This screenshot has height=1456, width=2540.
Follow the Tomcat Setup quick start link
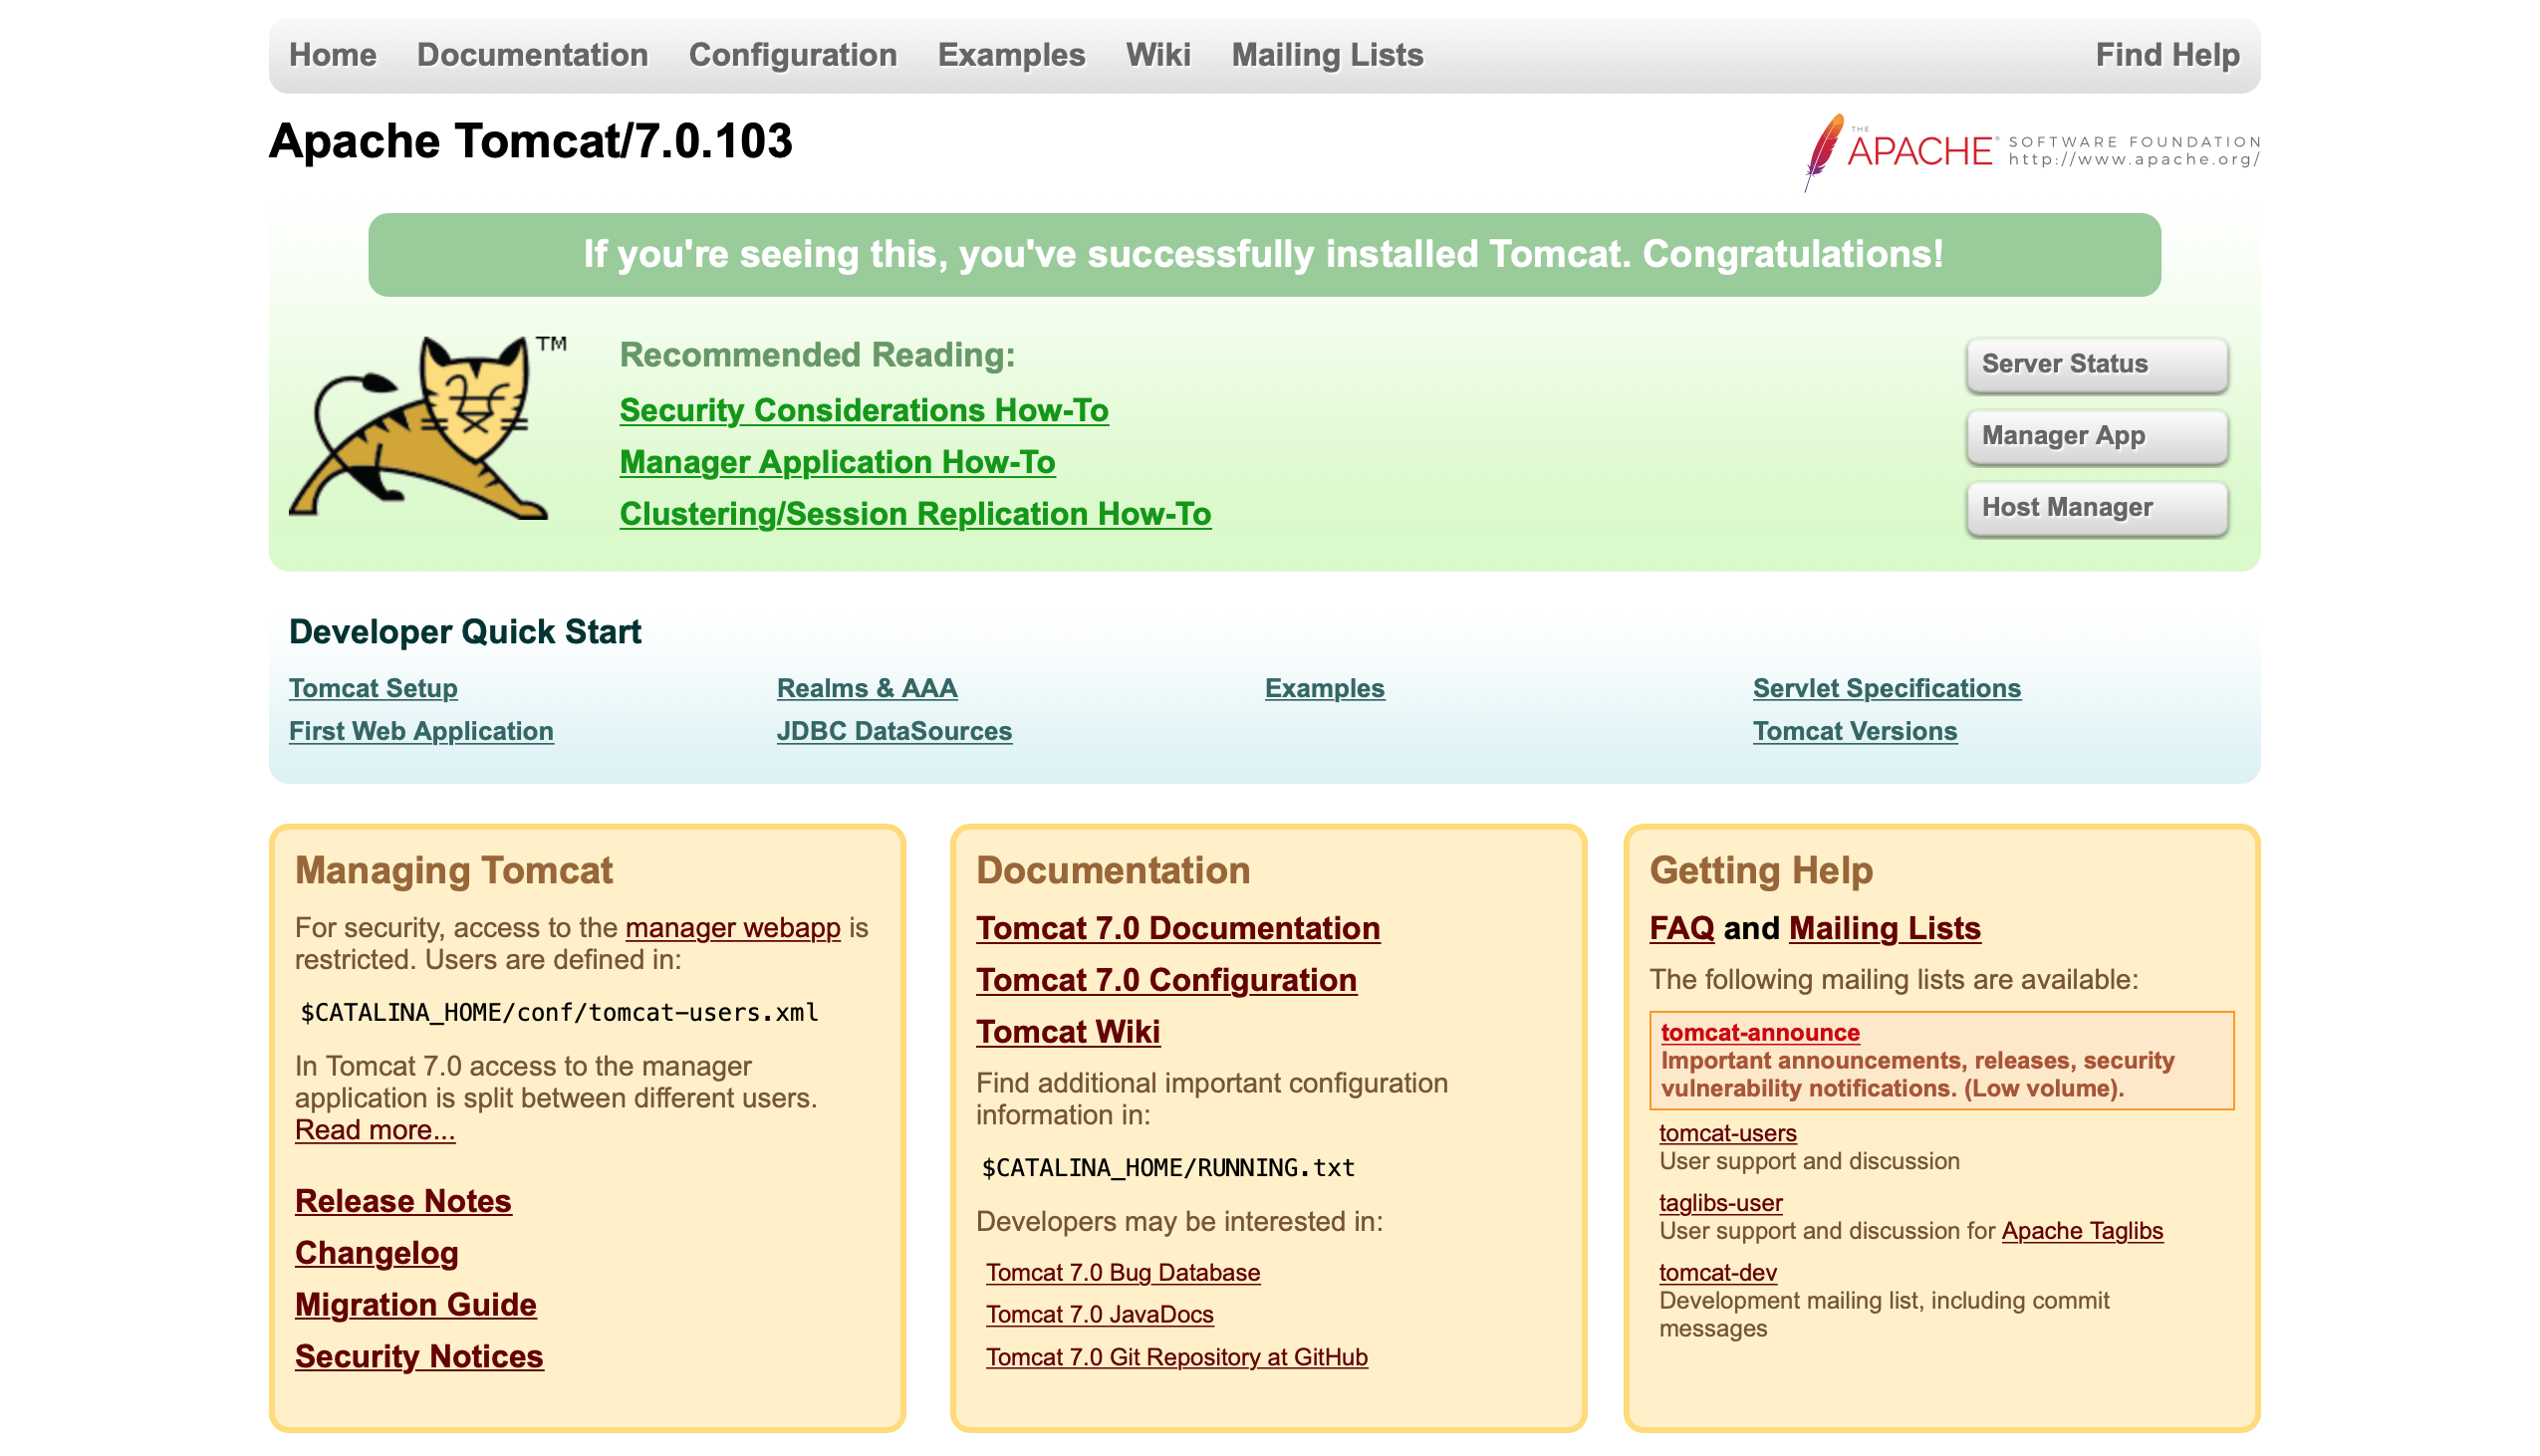[x=373, y=688]
